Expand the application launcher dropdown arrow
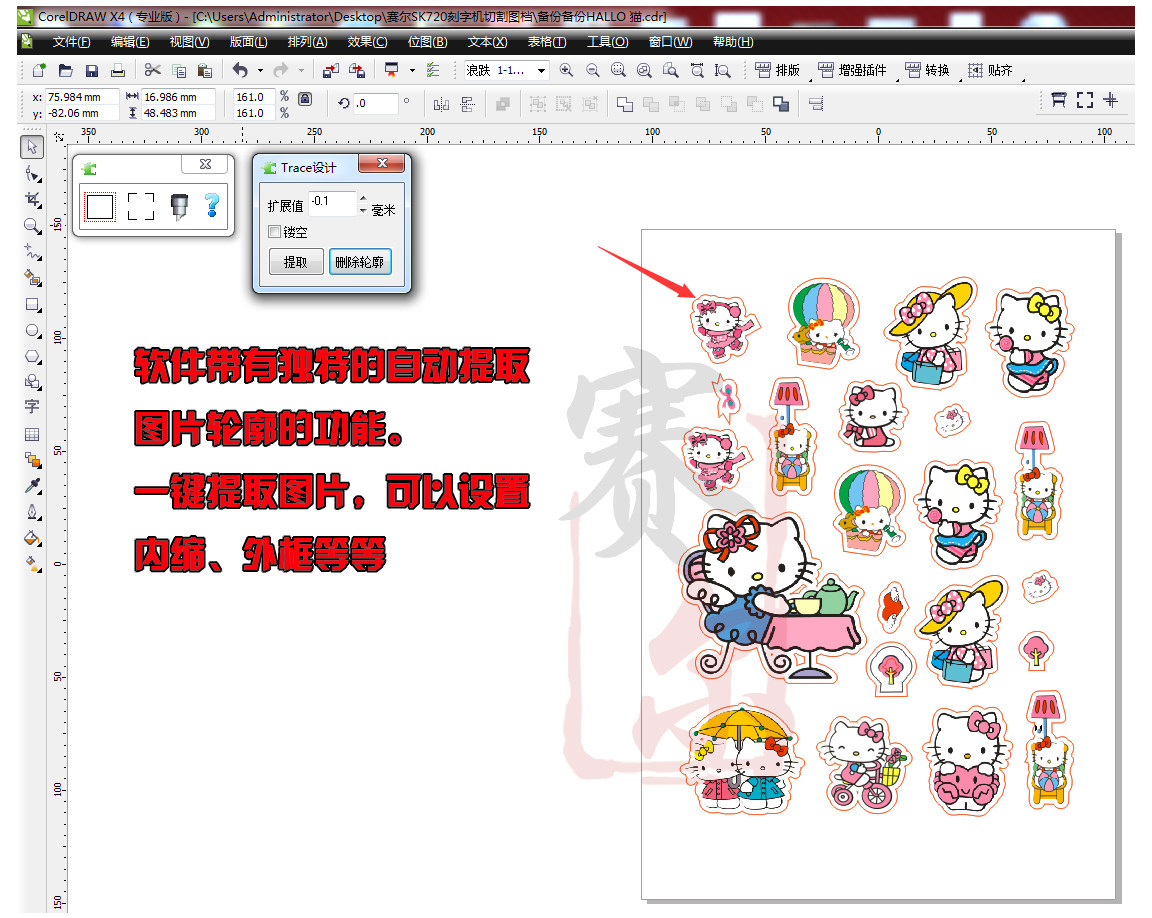Image resolution: width=1152 pixels, height=918 pixels. (412, 71)
